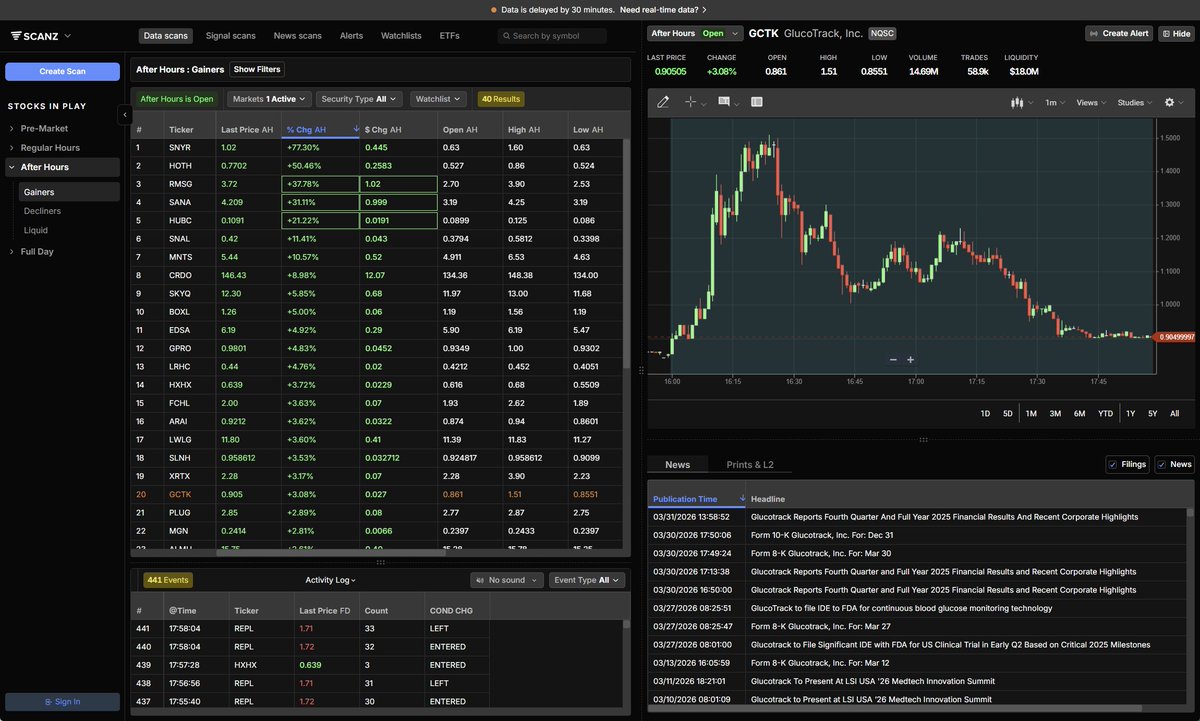Click the 40 Results badge
The width and height of the screenshot is (1200, 721).
point(501,99)
